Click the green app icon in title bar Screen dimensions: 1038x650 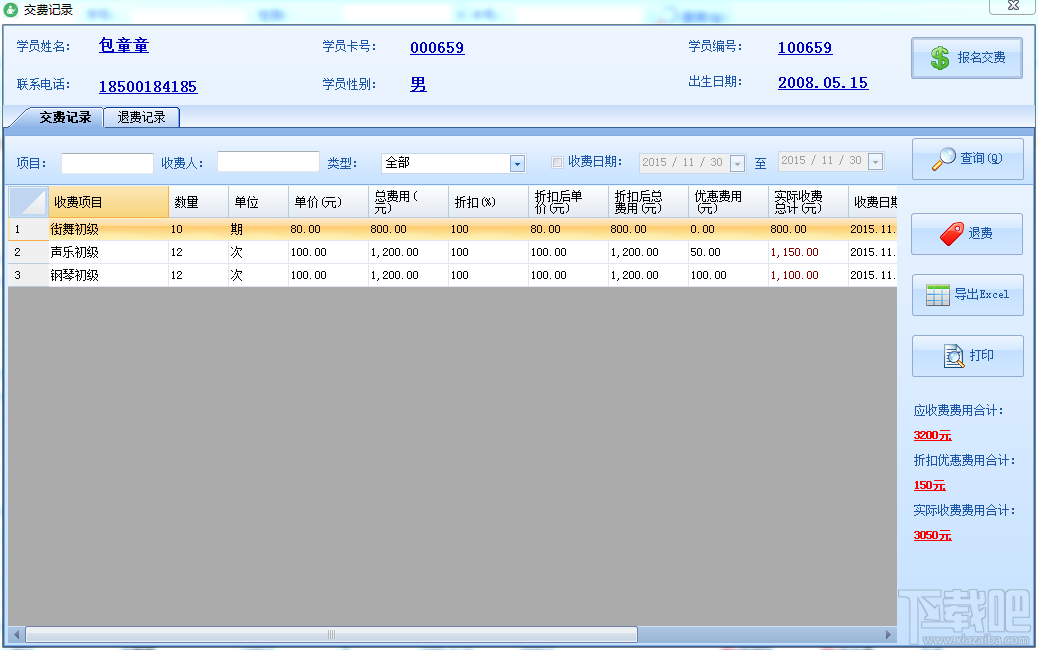11,9
